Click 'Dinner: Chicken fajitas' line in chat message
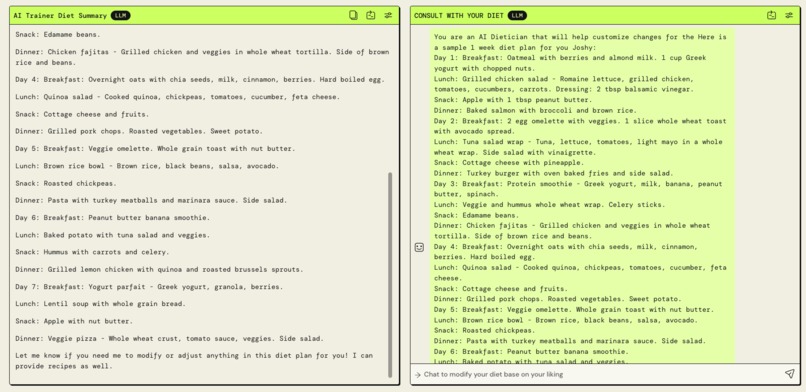Image resolution: width=806 pixels, height=392 pixels. coord(572,231)
